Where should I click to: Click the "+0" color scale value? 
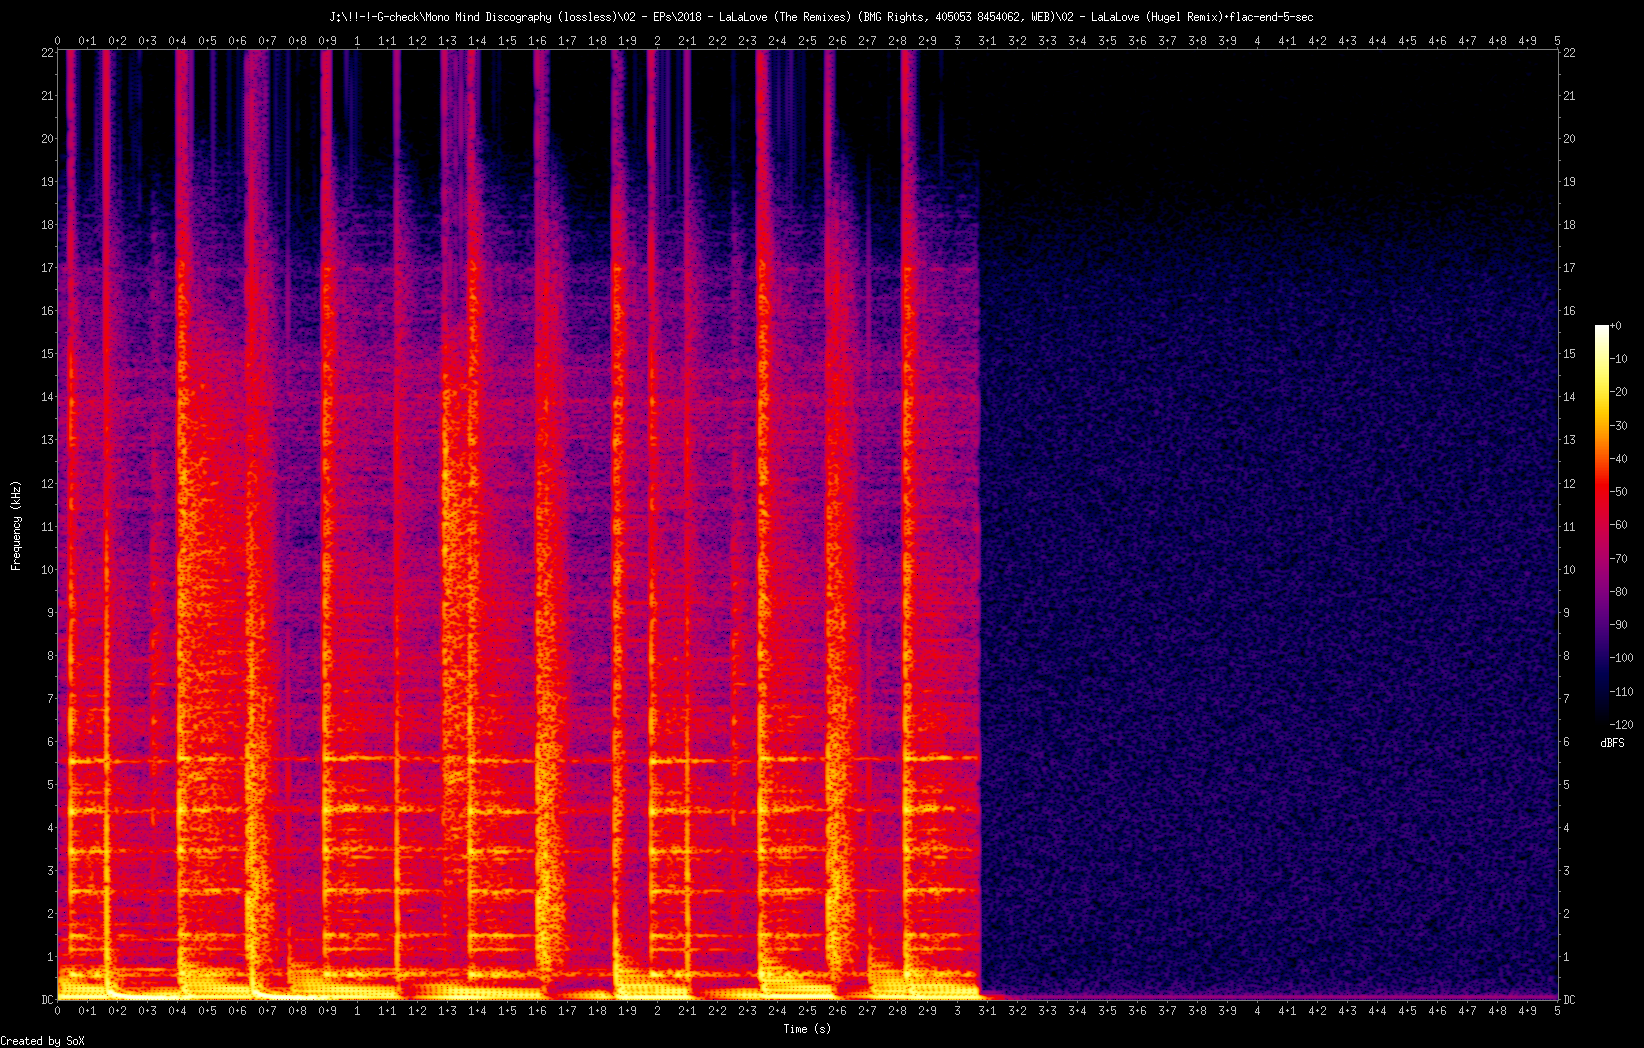[x=1616, y=326]
